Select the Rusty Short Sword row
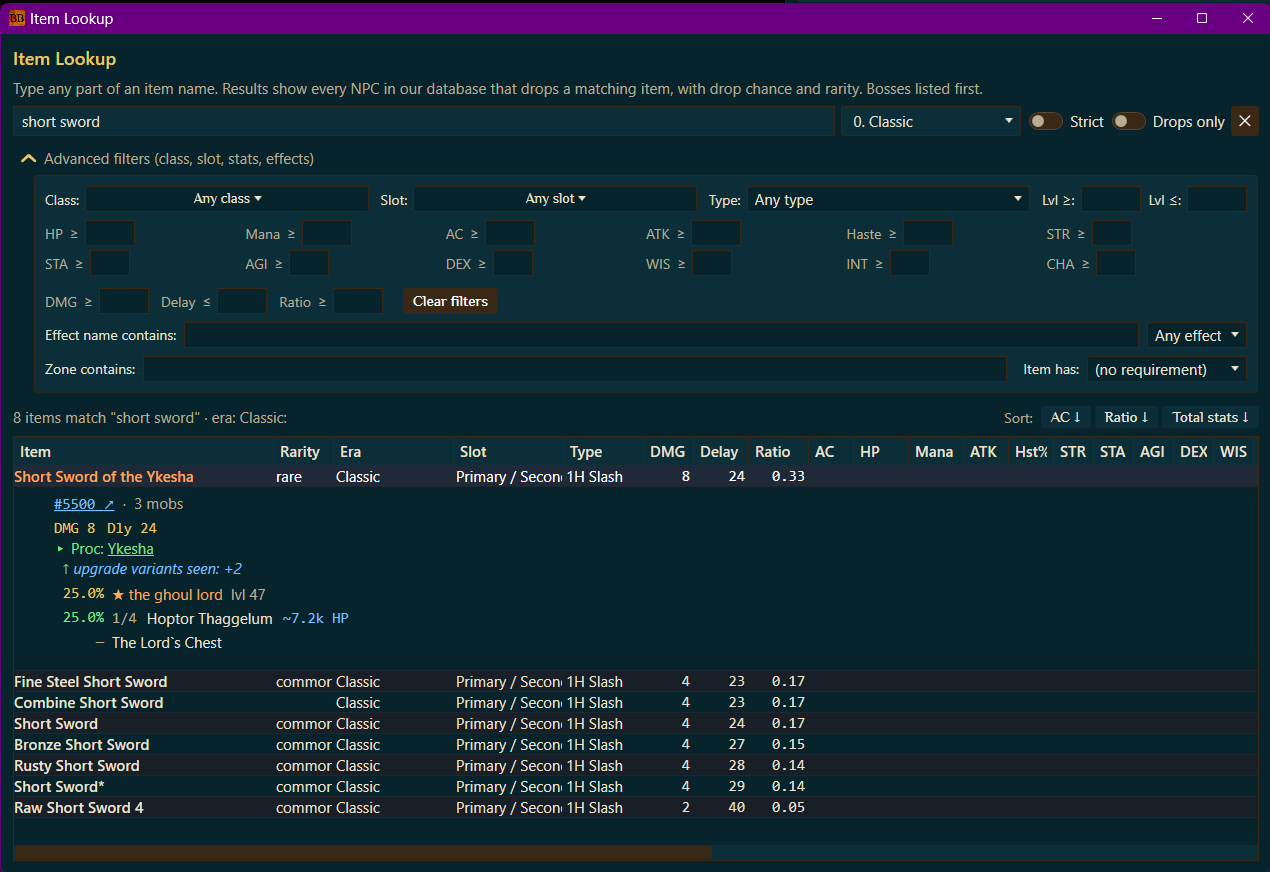The image size is (1270, 872). 636,766
